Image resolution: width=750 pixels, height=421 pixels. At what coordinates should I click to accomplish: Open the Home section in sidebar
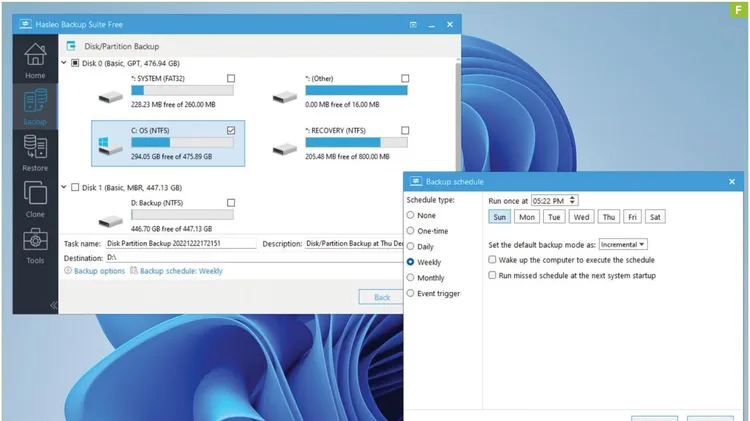35,60
